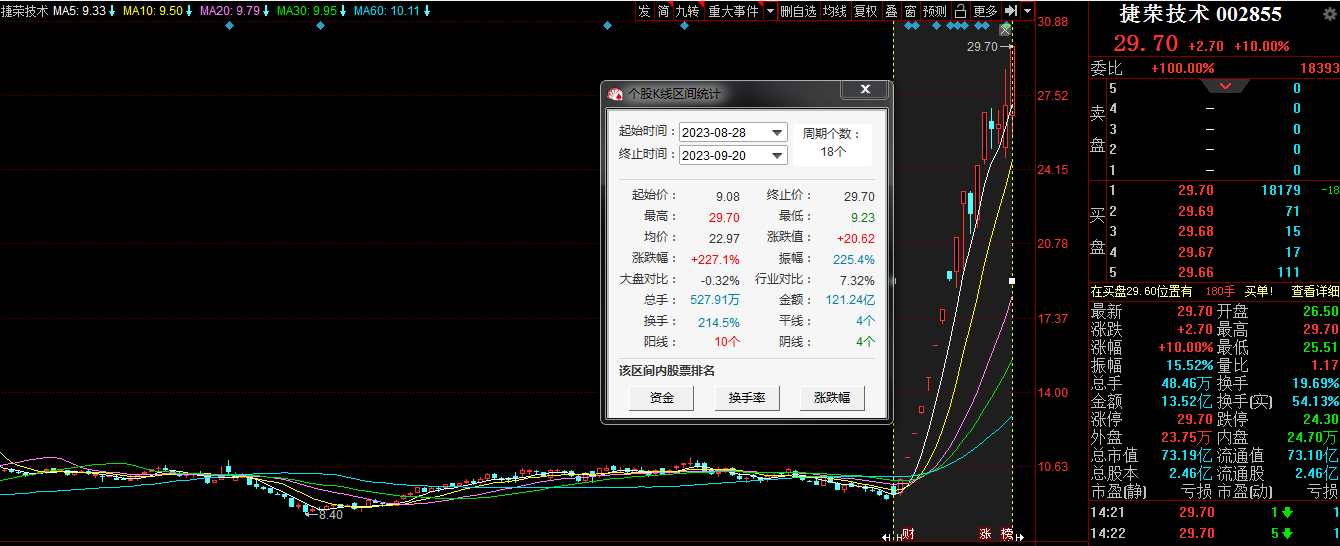Toggle 均线 moving average lines
This screenshot has width=1340, height=546.
pos(835,11)
